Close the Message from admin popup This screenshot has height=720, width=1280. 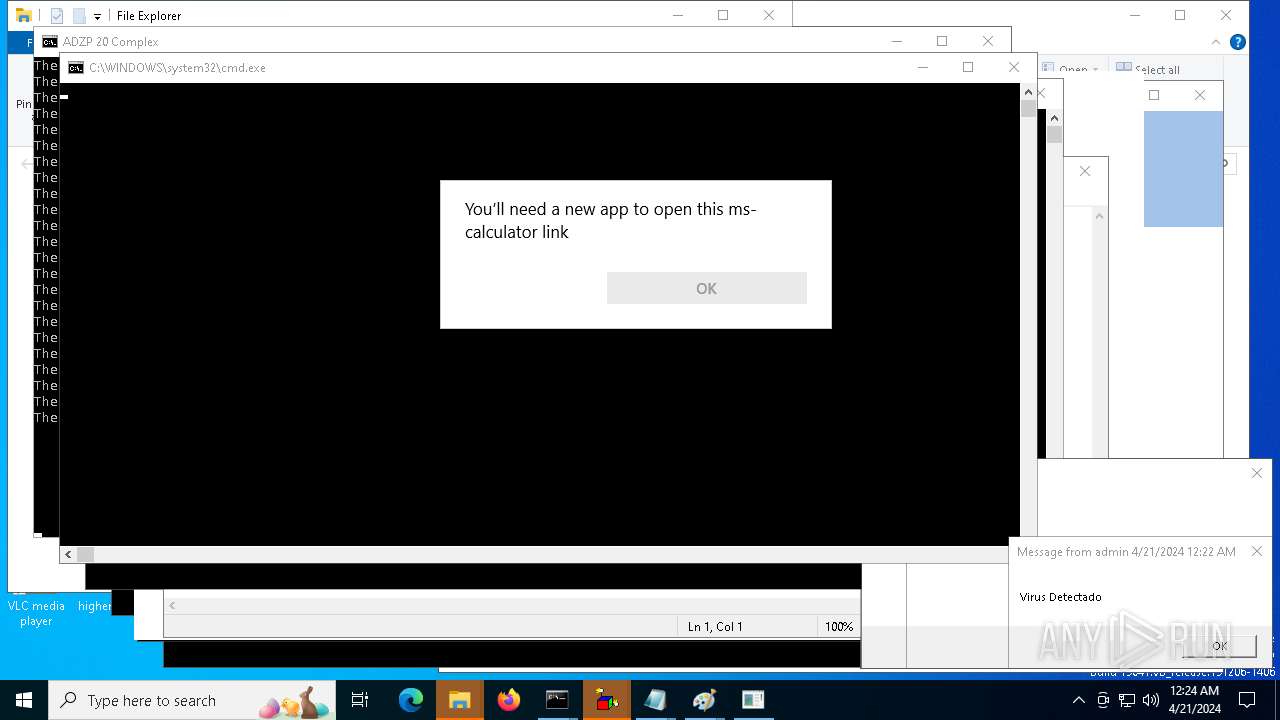1257,551
